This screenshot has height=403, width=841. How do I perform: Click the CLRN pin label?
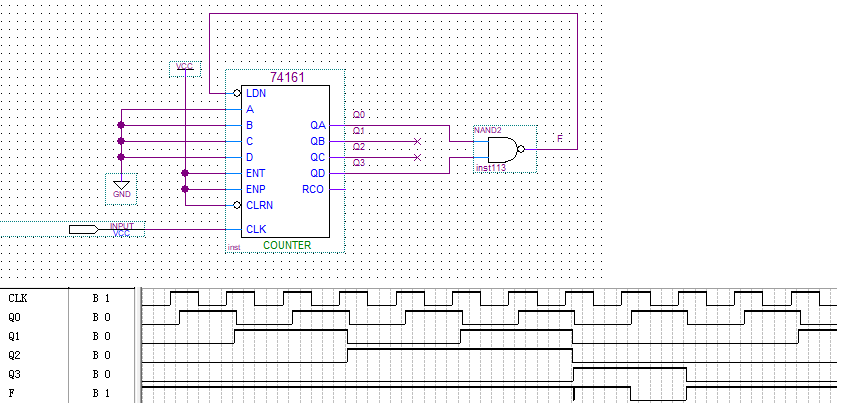(259, 205)
